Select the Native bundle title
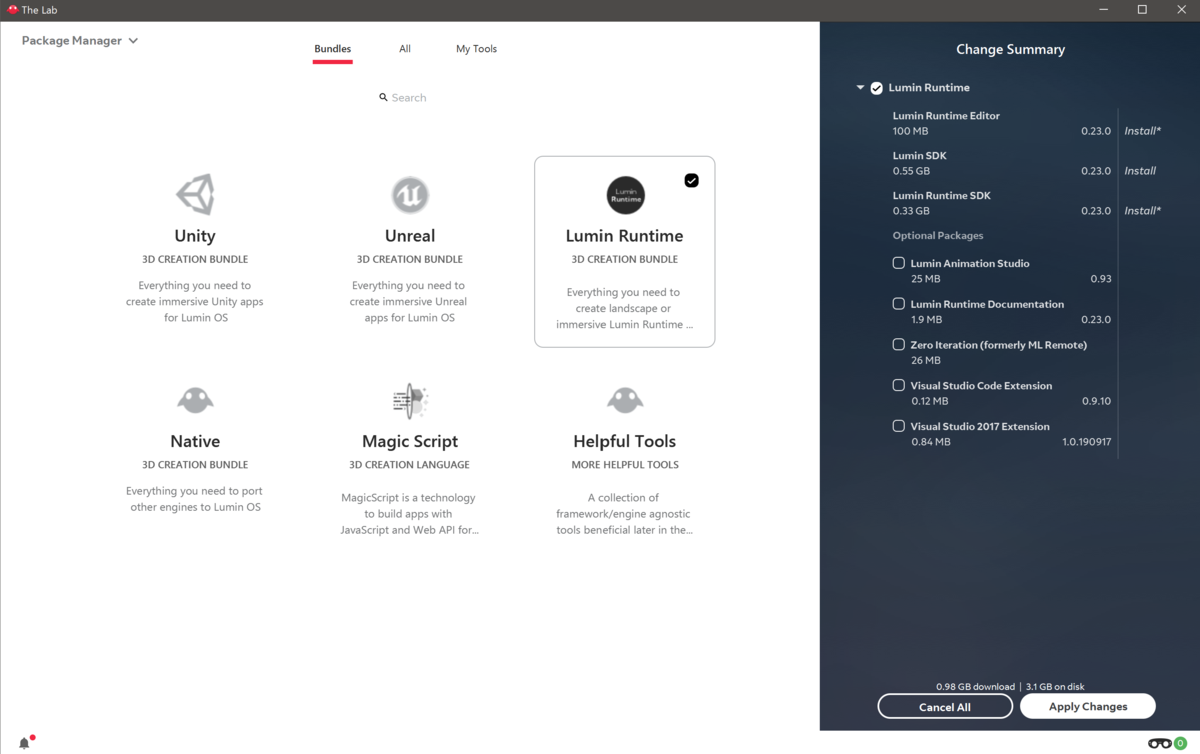The width and height of the screenshot is (1200, 754). click(195, 441)
